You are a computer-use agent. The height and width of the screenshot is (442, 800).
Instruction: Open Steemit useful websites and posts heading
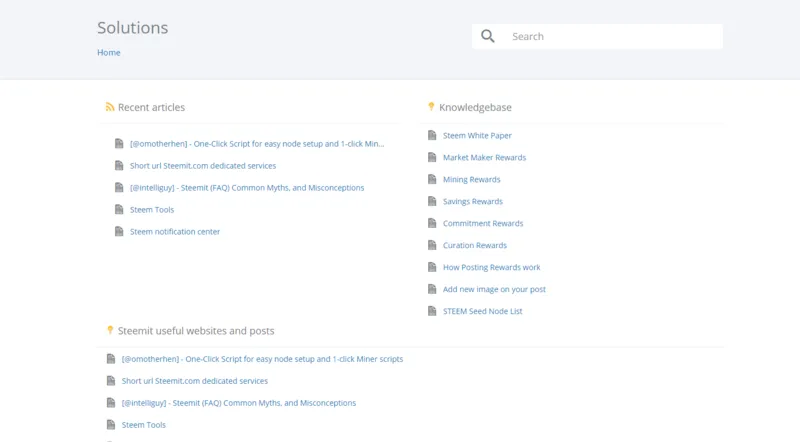click(x=196, y=331)
